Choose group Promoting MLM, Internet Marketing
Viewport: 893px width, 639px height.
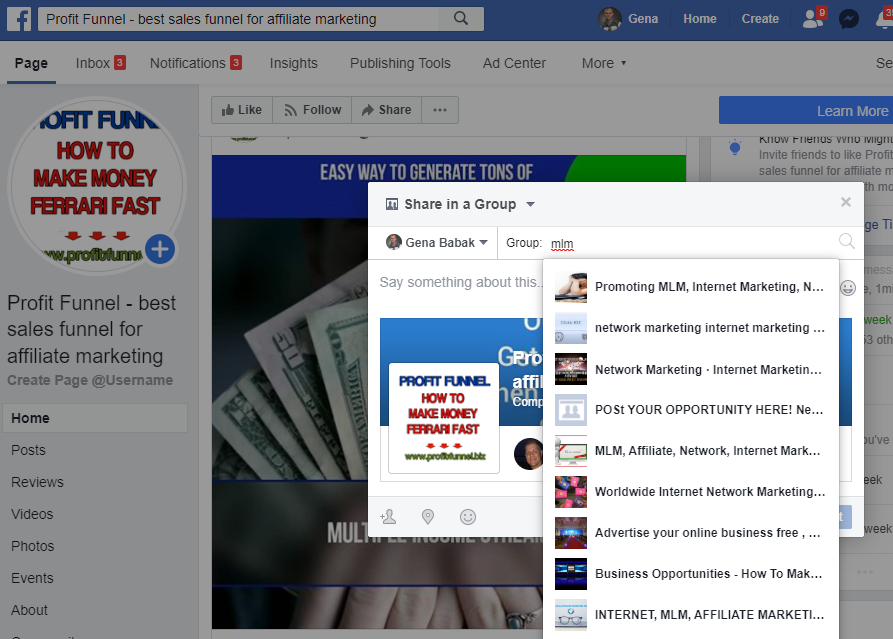(691, 287)
